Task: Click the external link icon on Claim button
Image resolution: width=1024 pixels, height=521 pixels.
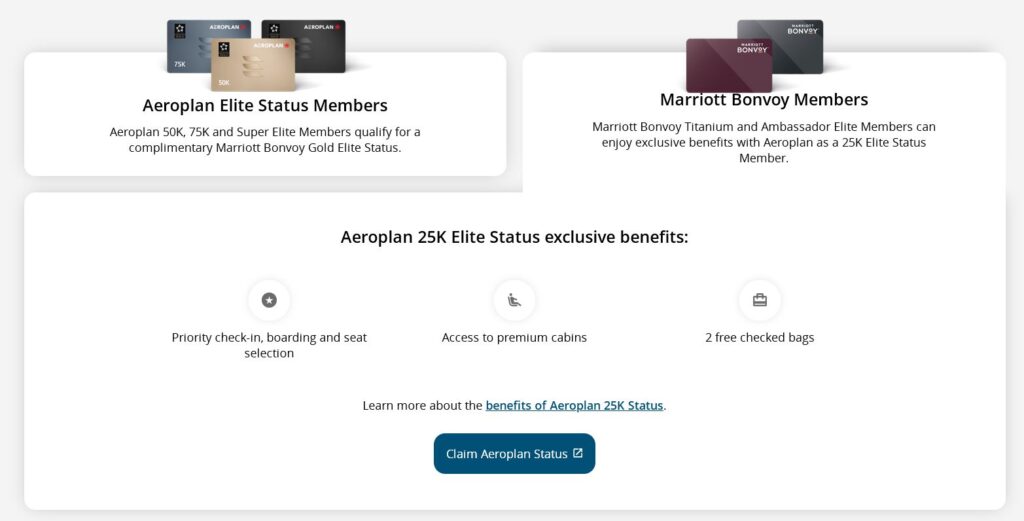Action: pos(578,453)
